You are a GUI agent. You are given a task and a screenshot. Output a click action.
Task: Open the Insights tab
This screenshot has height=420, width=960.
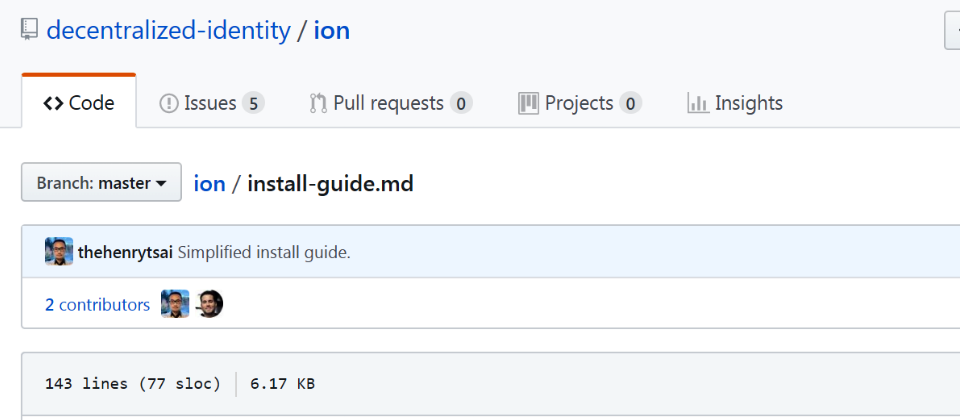coord(735,103)
